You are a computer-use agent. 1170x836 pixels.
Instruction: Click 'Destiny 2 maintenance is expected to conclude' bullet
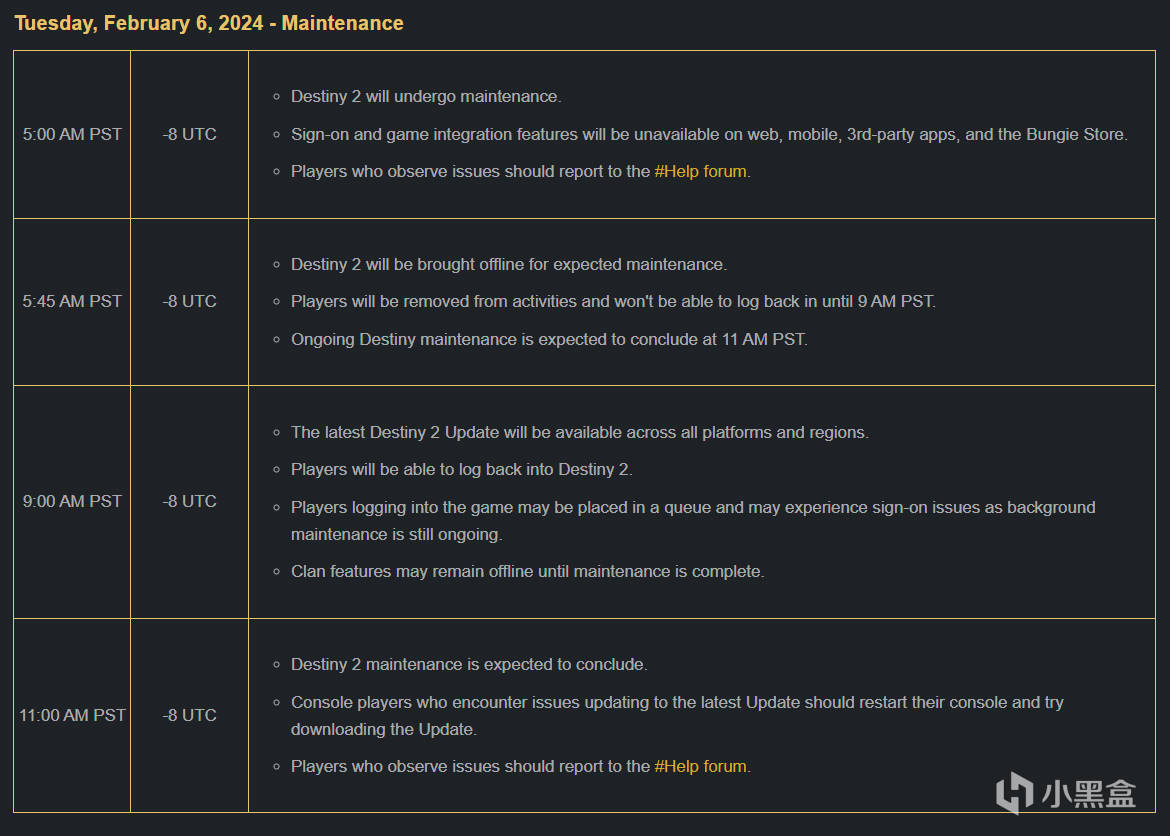[469, 665]
